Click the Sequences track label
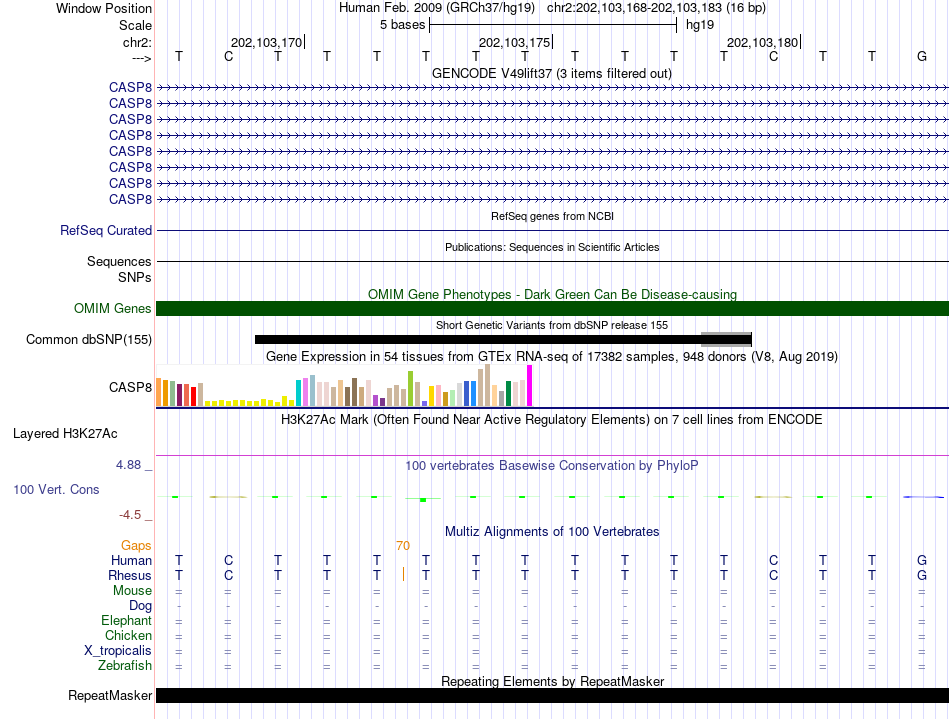The width and height of the screenshot is (950, 719). click(x=119, y=261)
